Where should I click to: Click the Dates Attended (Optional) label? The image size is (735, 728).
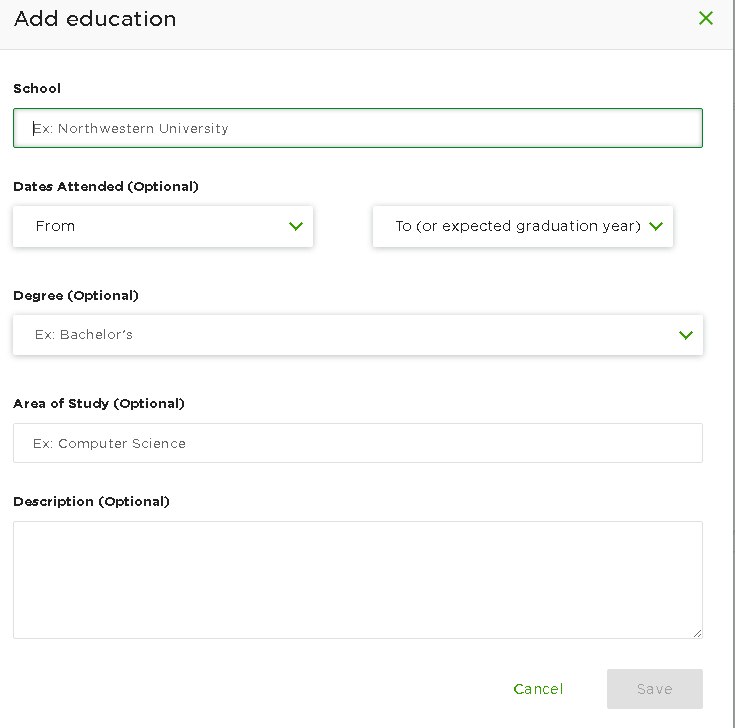click(x=106, y=187)
